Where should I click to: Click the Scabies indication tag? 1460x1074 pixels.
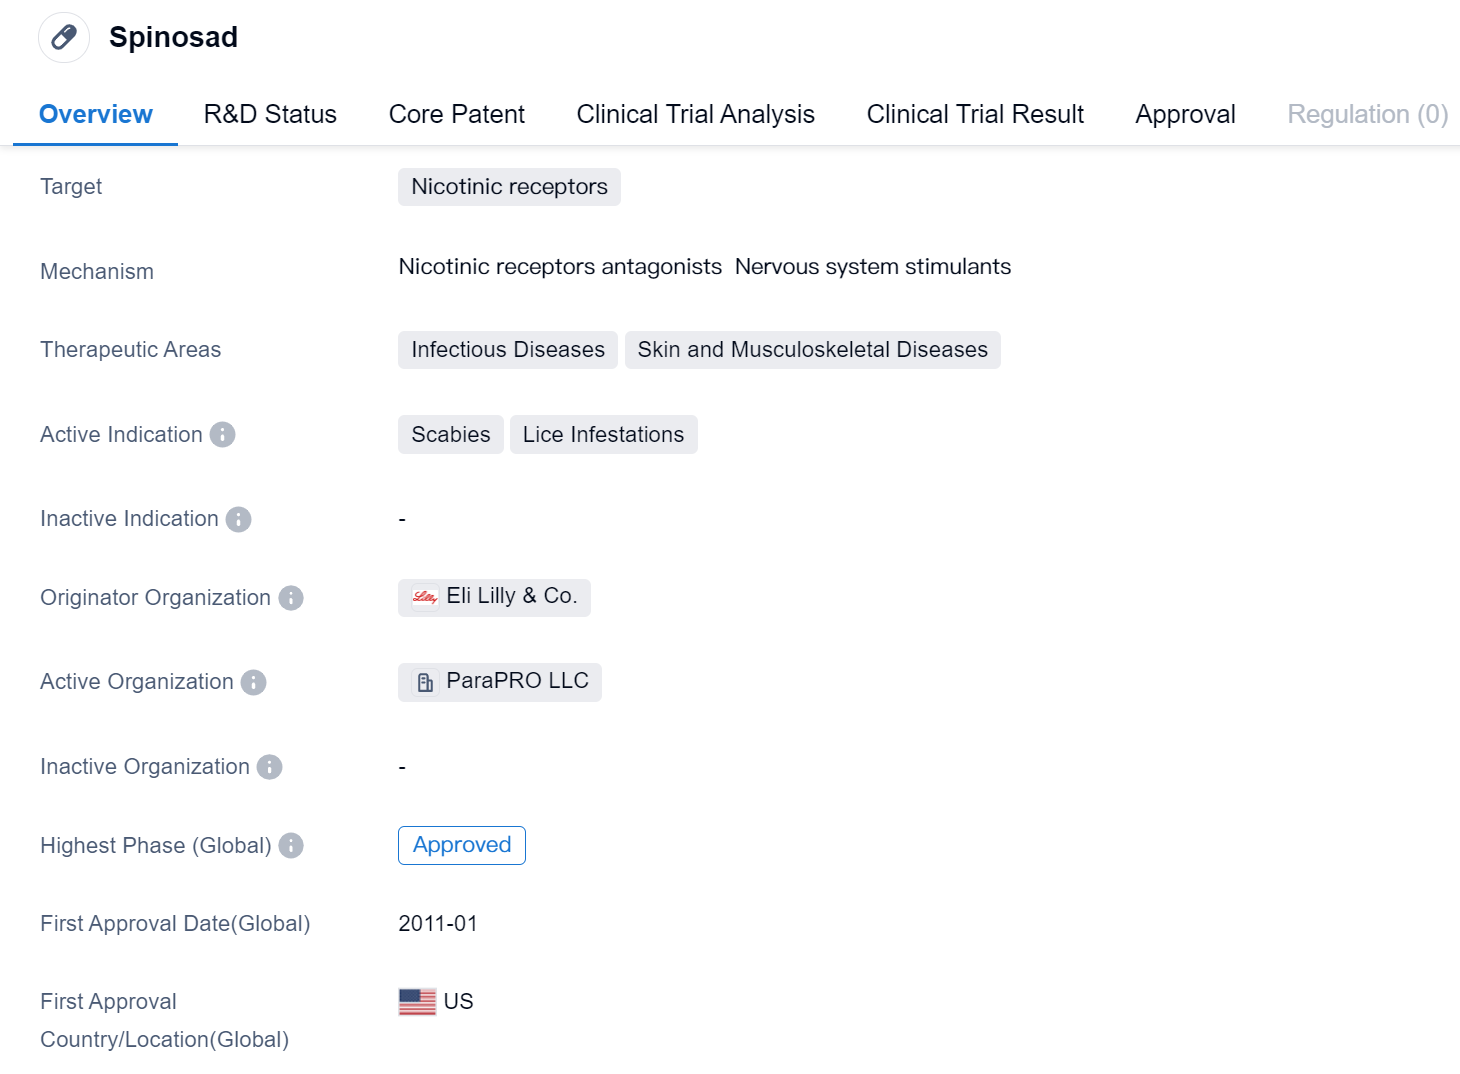point(450,435)
